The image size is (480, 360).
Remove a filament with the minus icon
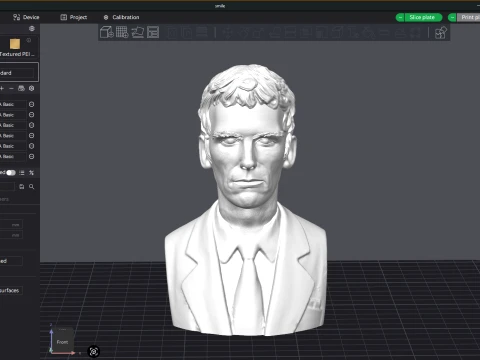tap(11, 88)
